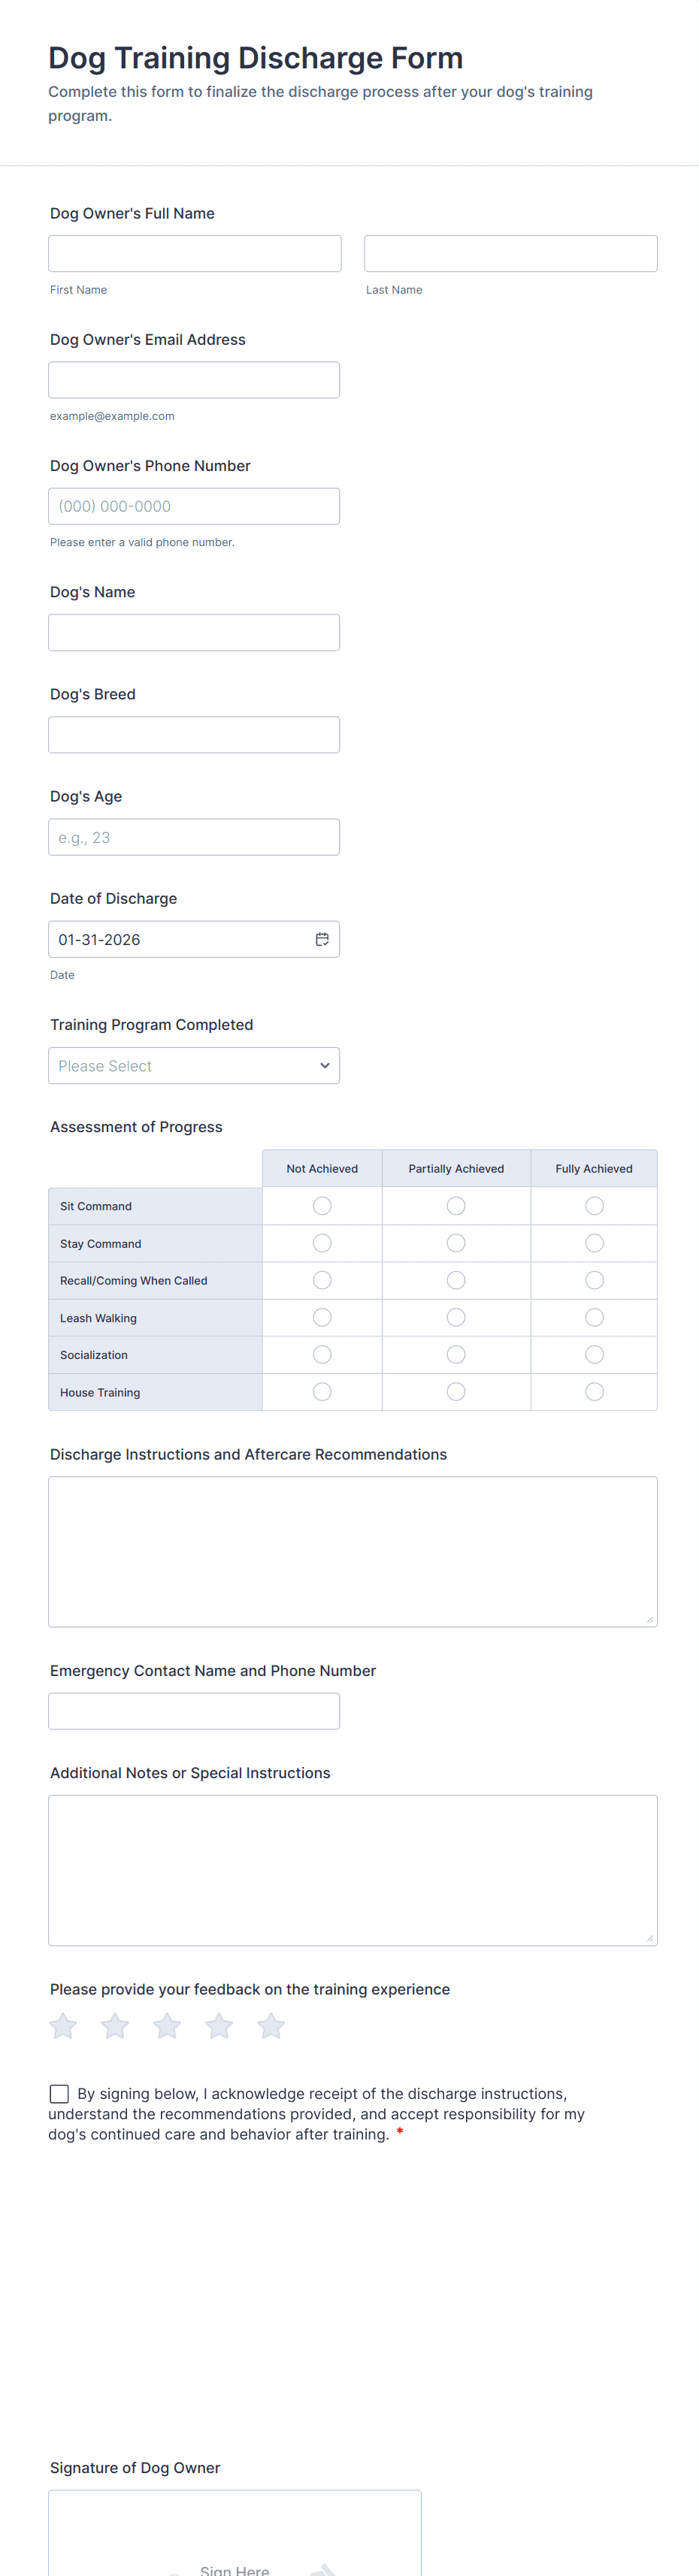Click the Discharge Instructions text area
Viewport: 699px width, 2576px height.
tap(352, 1551)
